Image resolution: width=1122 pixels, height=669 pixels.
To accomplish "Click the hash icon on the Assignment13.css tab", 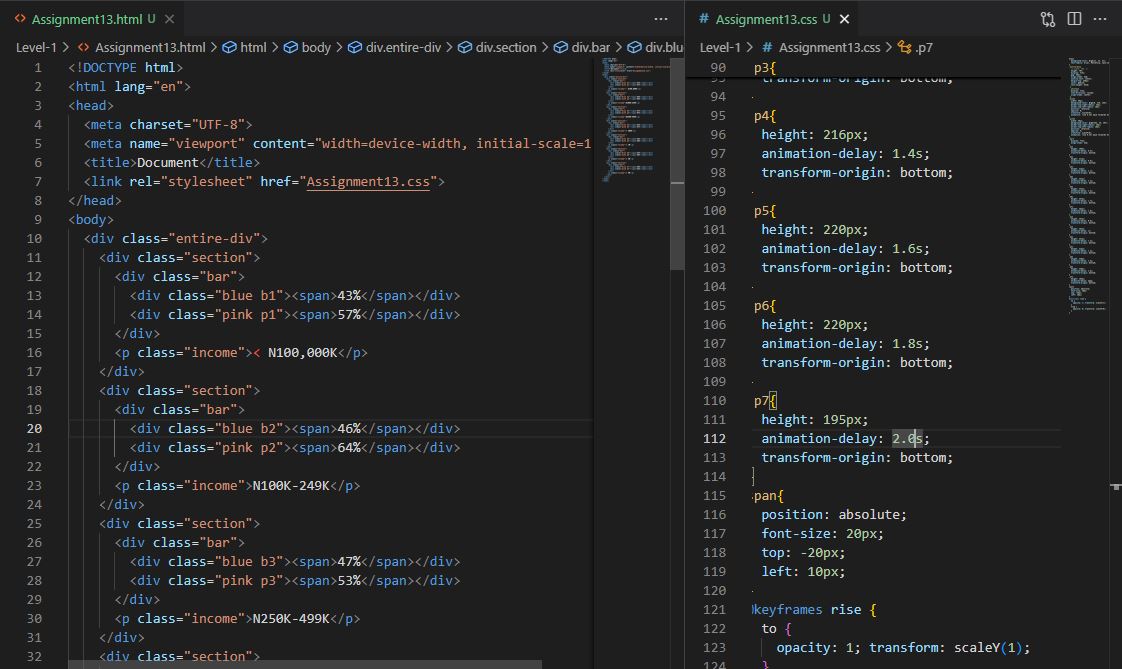I will tap(705, 18).
